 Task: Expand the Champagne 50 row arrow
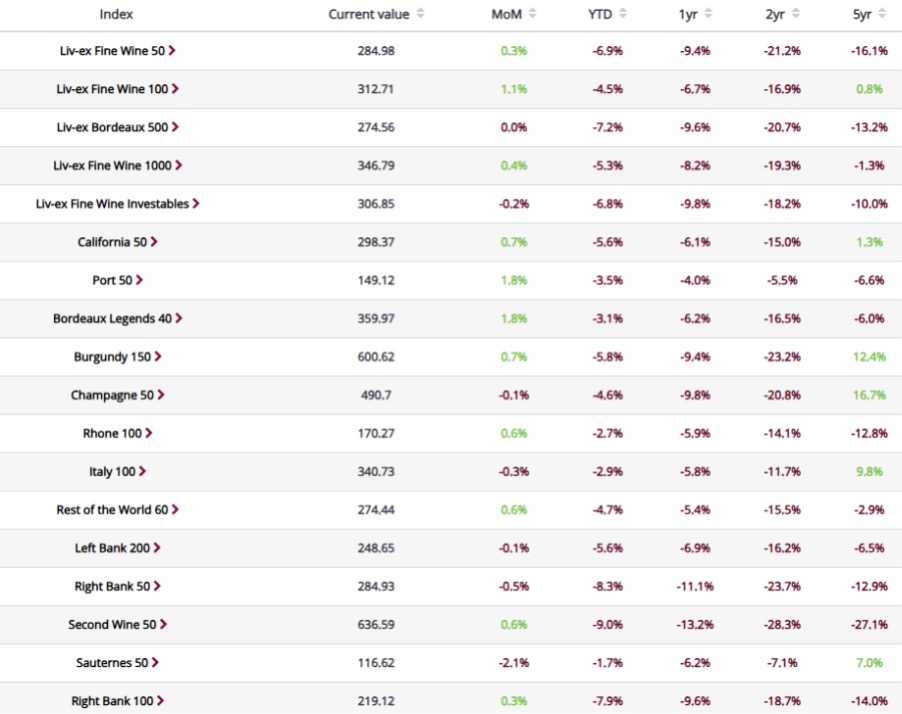[x=161, y=395]
